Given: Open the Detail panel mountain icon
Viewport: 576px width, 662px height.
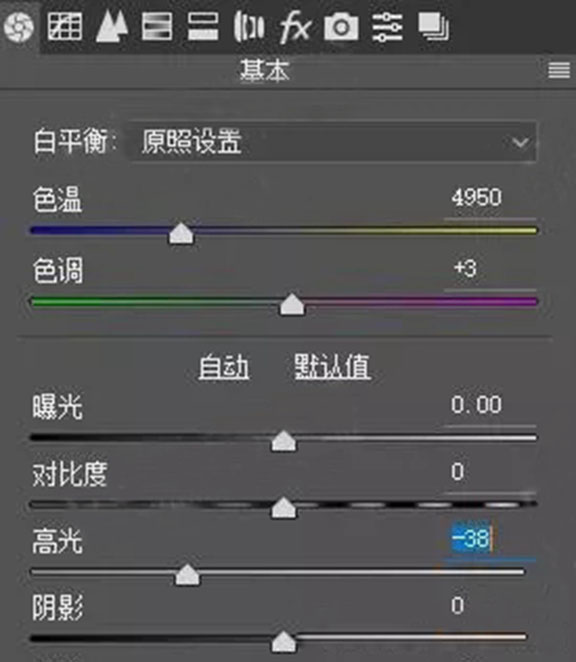Looking at the screenshot, I should click(111, 26).
